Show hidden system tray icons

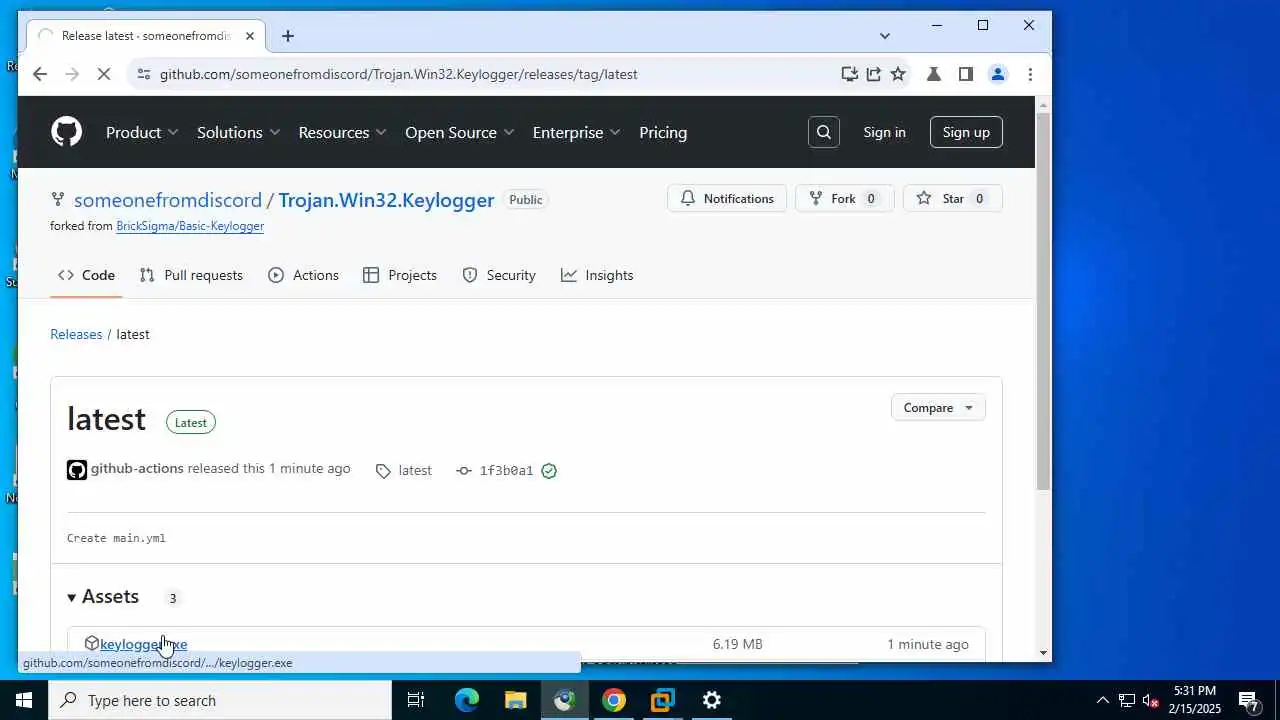pyautogui.click(x=1103, y=700)
